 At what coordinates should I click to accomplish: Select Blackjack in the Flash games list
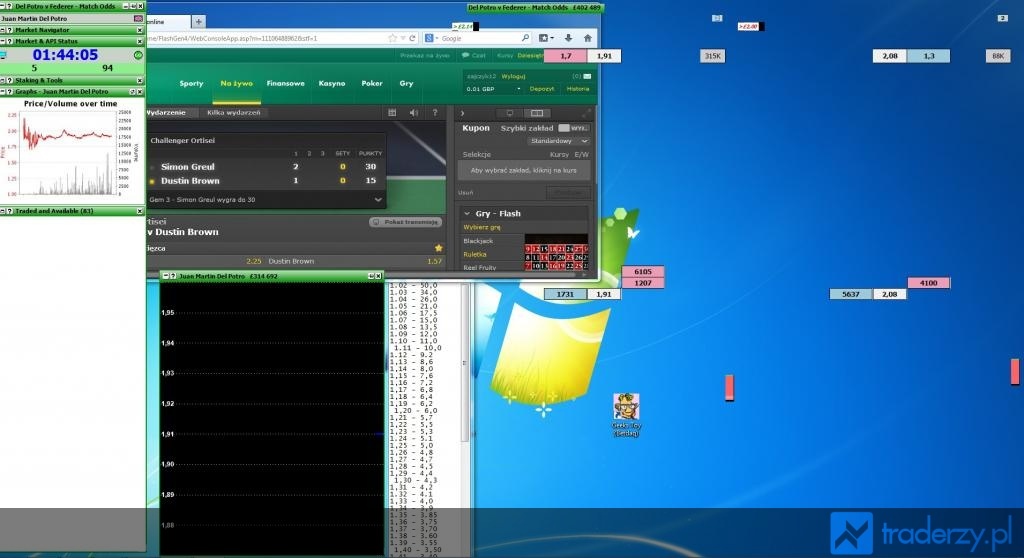[x=478, y=241]
